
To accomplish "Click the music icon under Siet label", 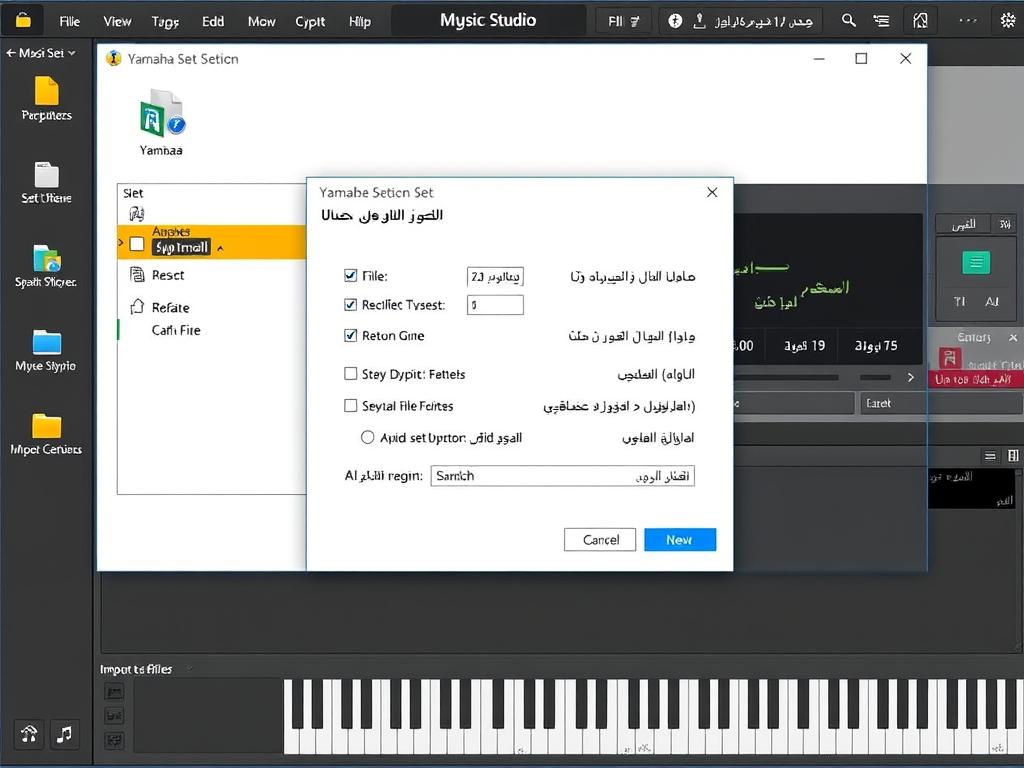I will click(136, 214).
